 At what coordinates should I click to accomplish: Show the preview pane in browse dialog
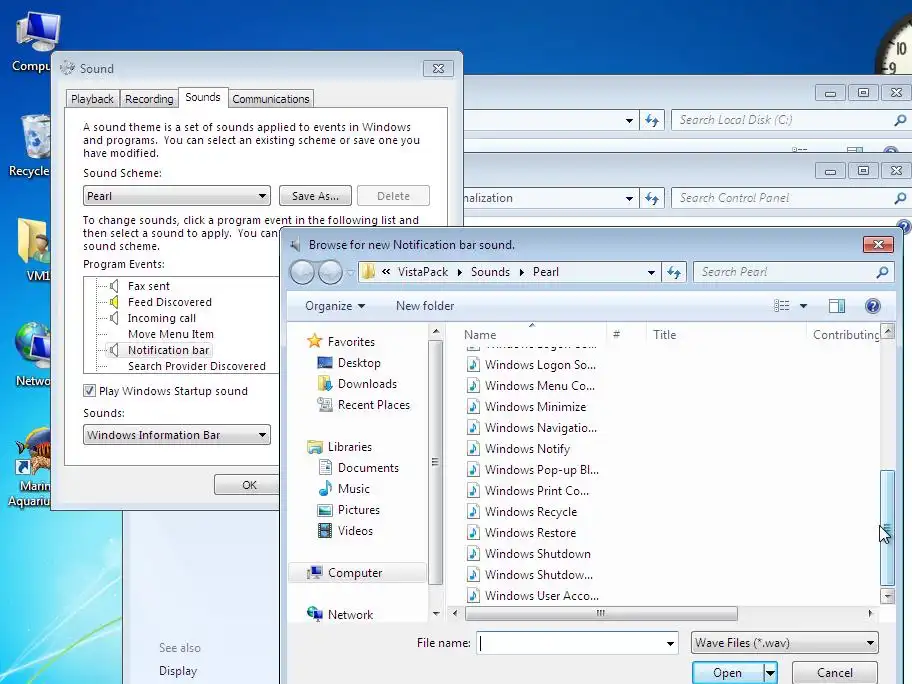click(x=837, y=306)
